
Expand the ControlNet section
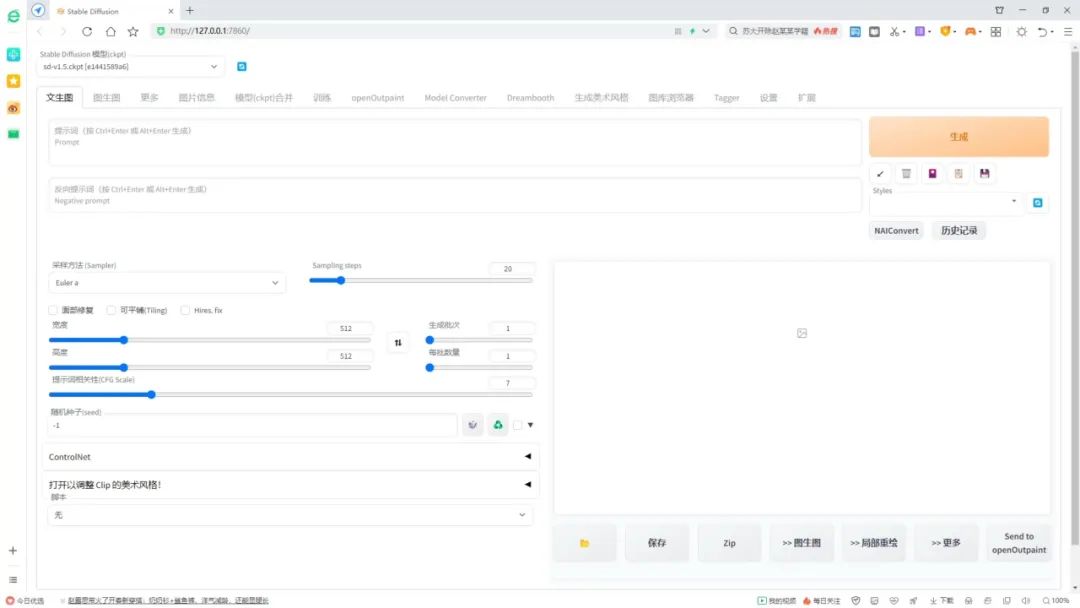pos(290,457)
